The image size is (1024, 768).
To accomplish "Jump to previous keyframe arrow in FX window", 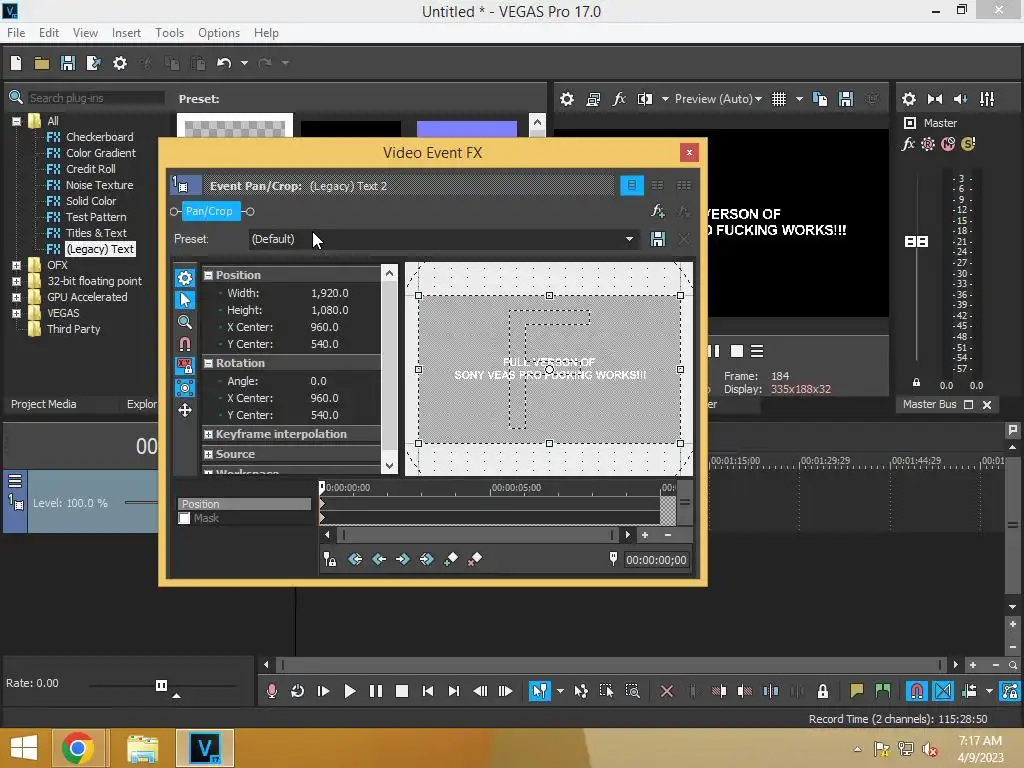I will [x=379, y=559].
